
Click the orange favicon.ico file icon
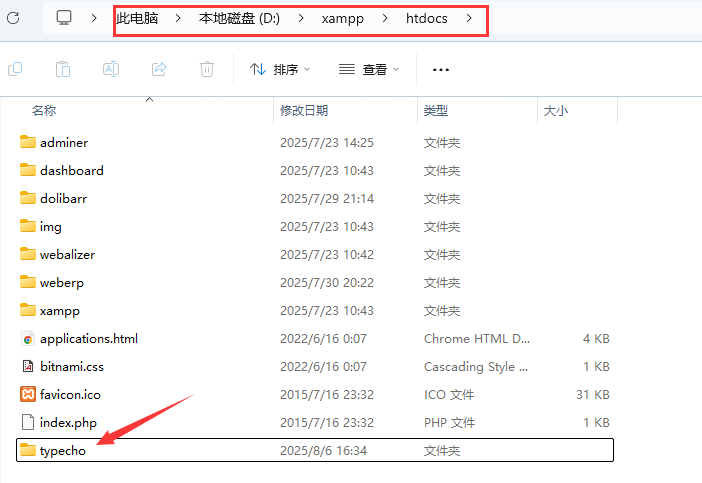pos(28,394)
